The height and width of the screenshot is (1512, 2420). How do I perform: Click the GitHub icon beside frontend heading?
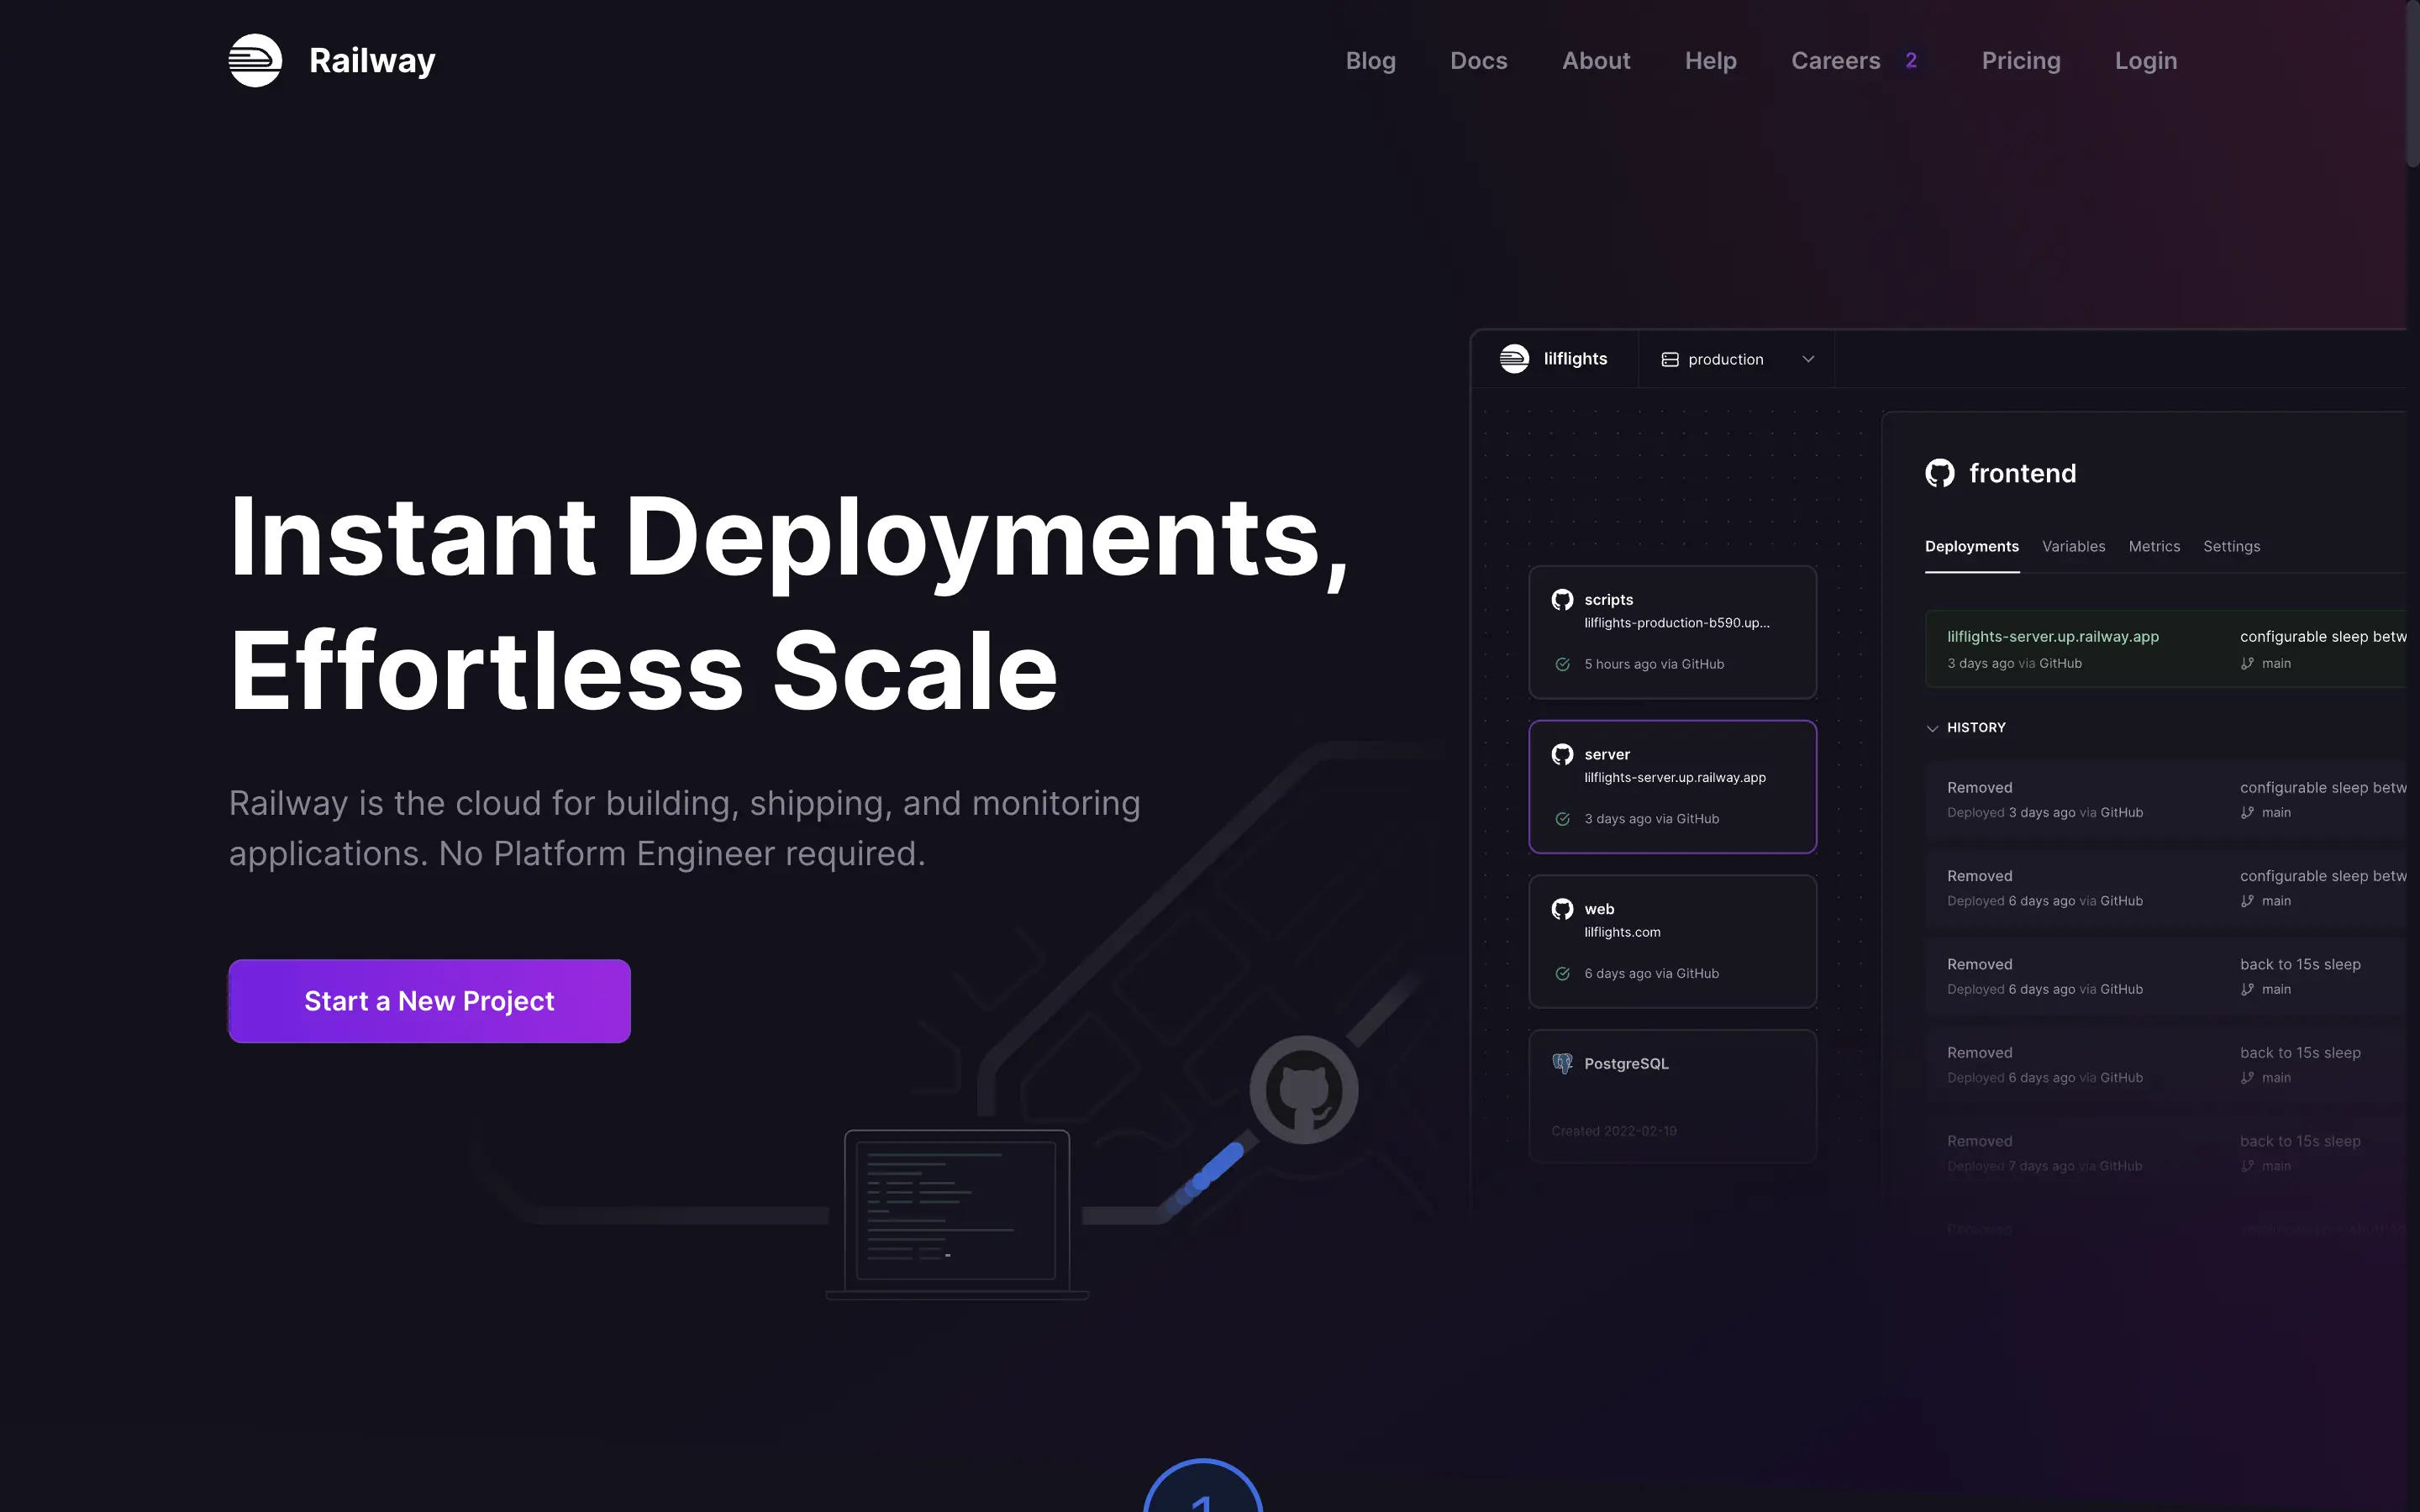[x=1940, y=473]
